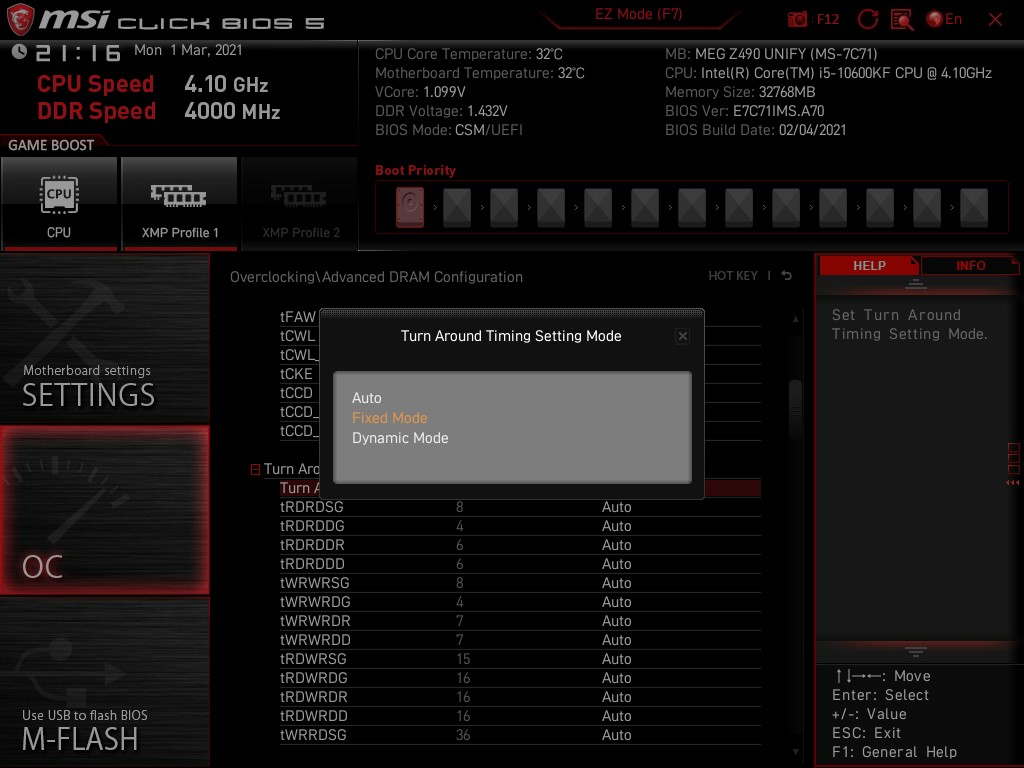The image size is (1024, 768).
Task: Change language via the En globe icon
Action: tap(944, 19)
